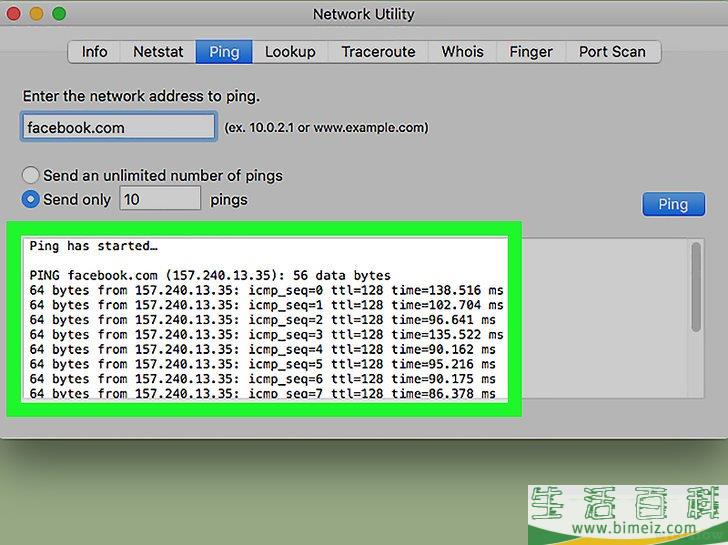
Task: Click the icmp_seq=3 time=135.522 ms row
Action: click(266, 335)
